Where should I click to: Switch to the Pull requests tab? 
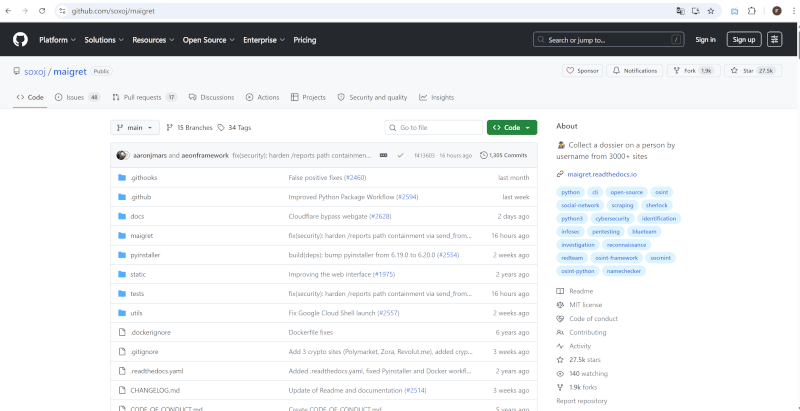pos(144,97)
